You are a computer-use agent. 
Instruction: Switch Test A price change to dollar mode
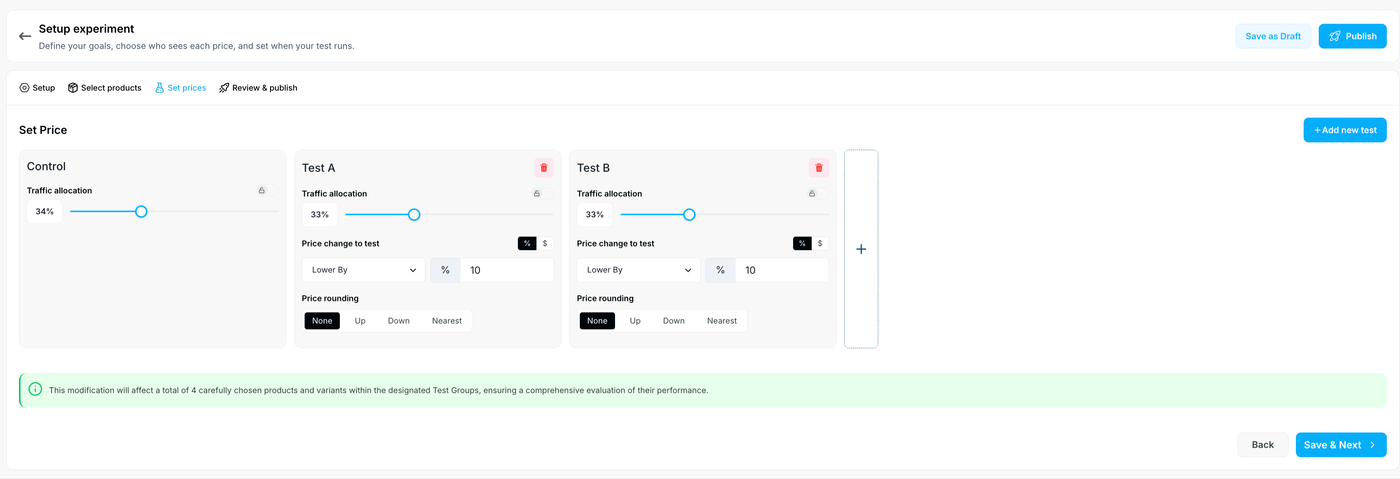[x=545, y=243]
